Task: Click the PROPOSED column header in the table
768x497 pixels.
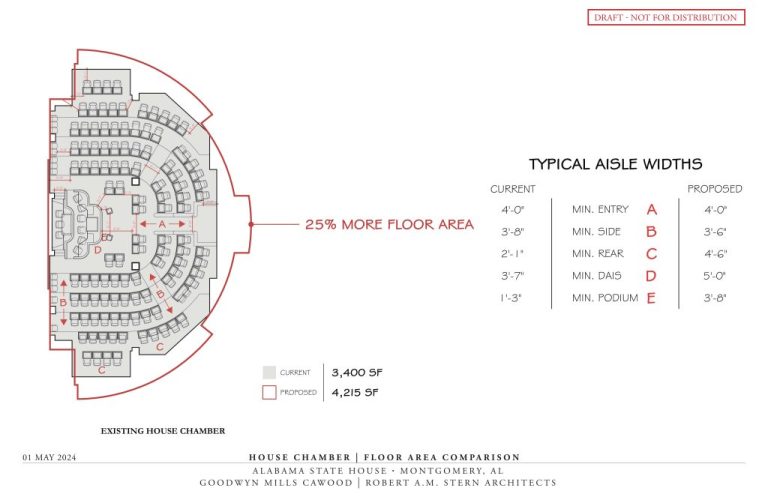Action: click(714, 189)
